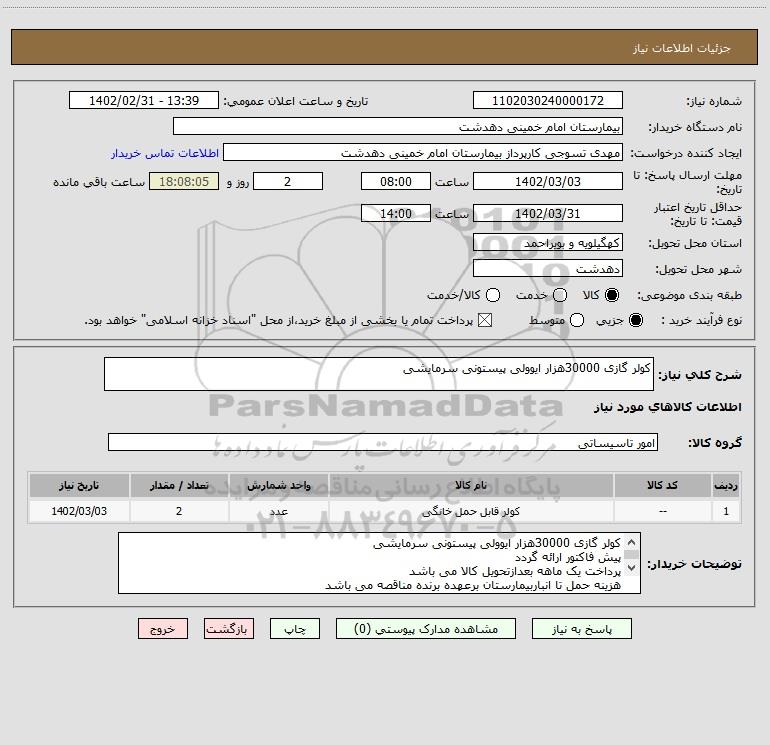Image resolution: width=770 pixels, height=745 pixels.
Task: Click the عدد unit cell in table
Action: coord(278,511)
